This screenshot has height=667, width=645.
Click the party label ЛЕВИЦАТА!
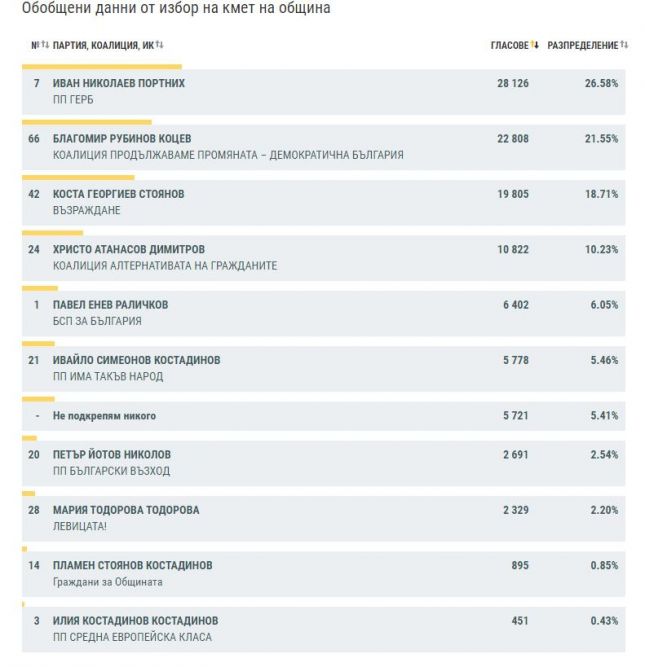[x=79, y=525]
